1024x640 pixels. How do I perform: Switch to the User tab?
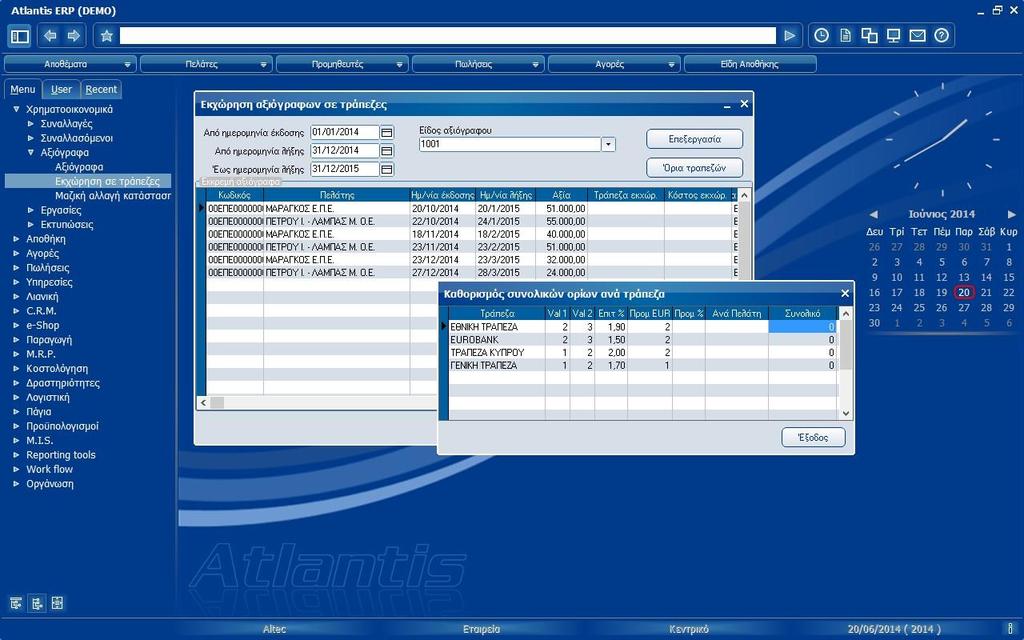click(61, 89)
